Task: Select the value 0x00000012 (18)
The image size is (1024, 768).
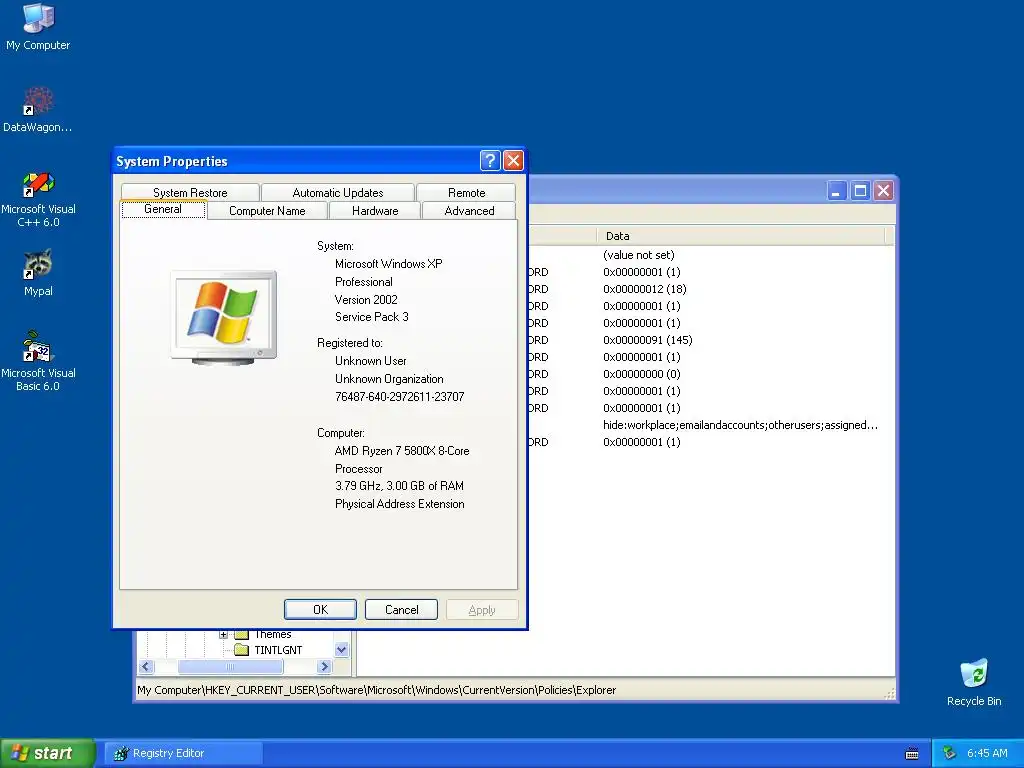Action: click(645, 289)
